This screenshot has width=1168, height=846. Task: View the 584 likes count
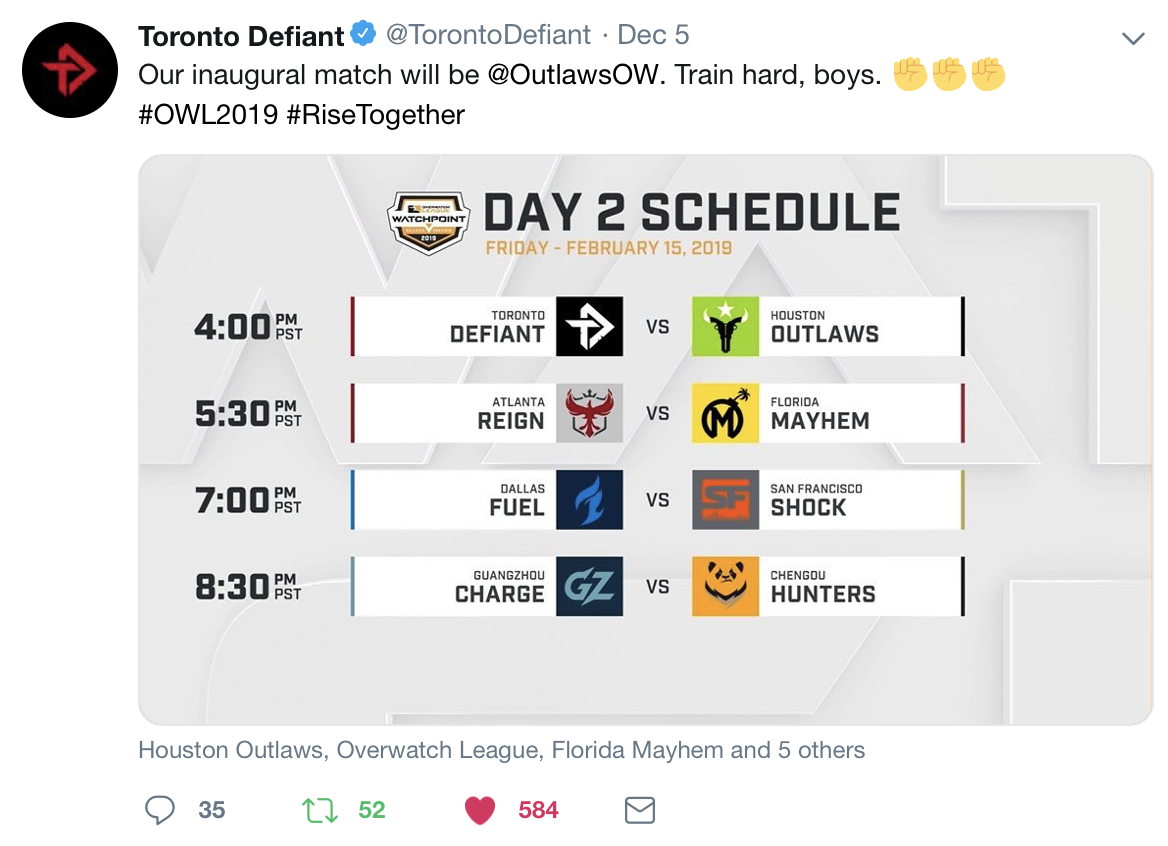[x=538, y=810]
